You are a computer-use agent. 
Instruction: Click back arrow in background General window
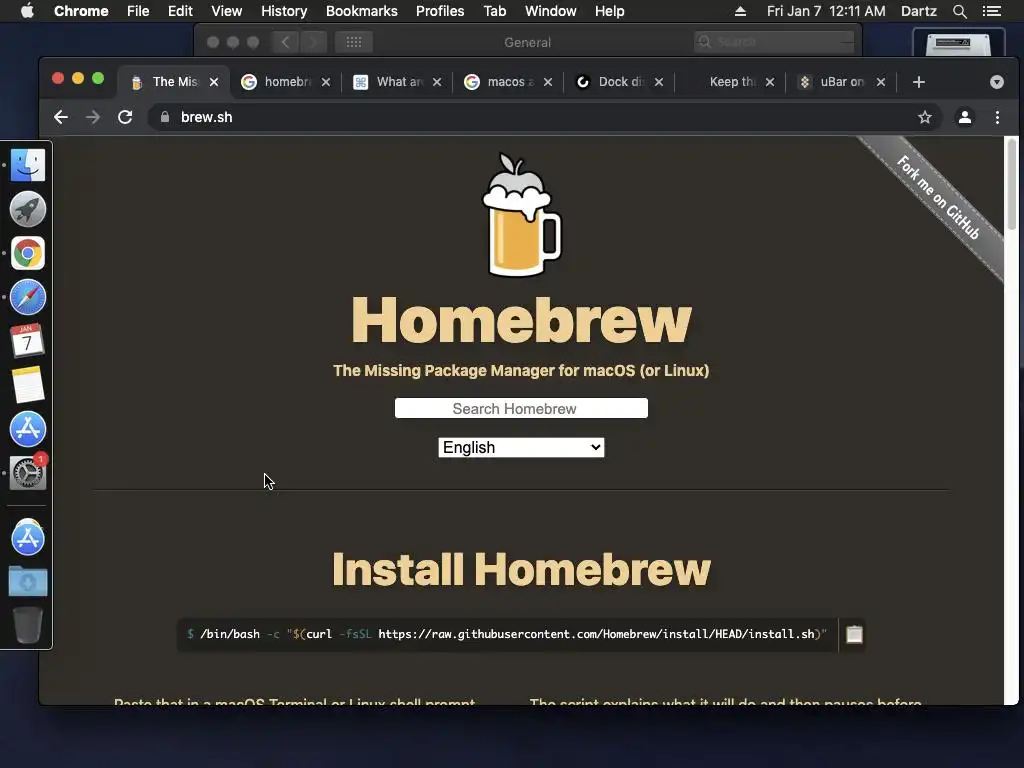click(285, 42)
